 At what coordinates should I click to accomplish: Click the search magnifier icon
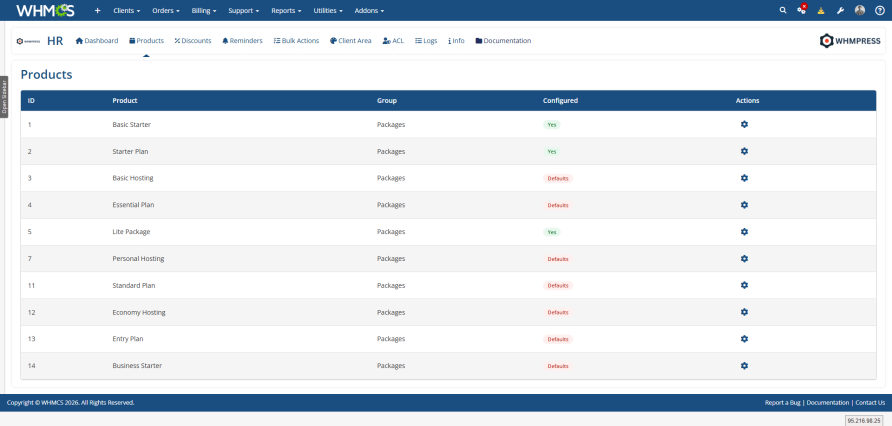(x=783, y=10)
